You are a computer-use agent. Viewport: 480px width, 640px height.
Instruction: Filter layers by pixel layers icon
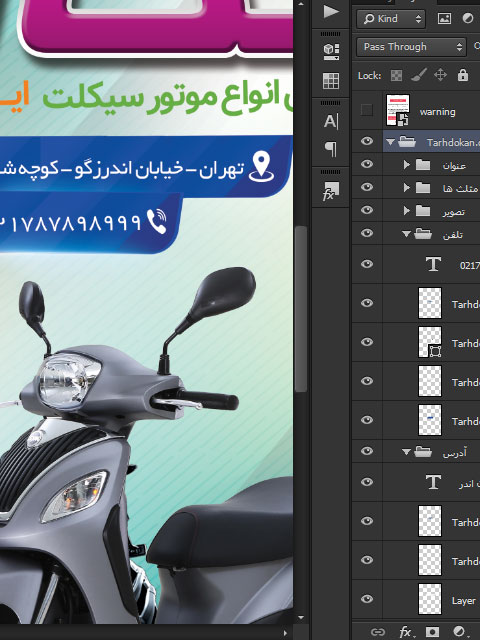tap(444, 18)
